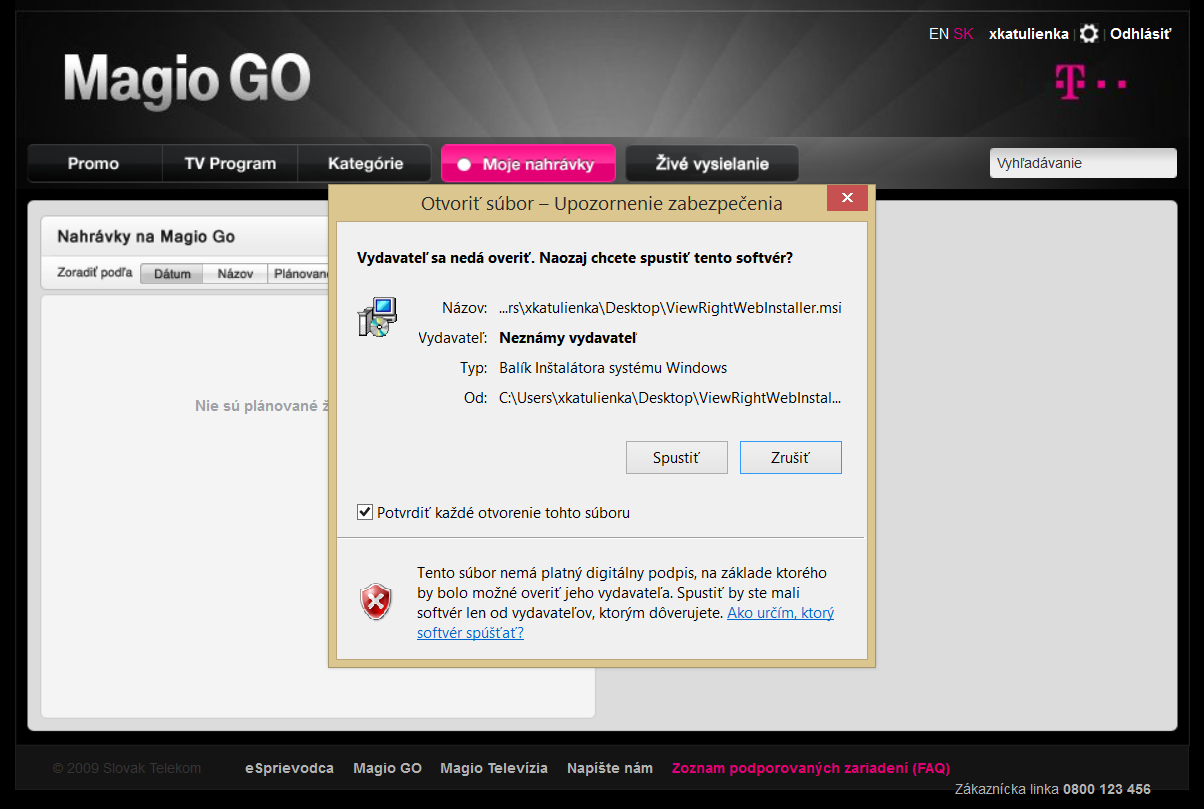The width and height of the screenshot is (1204, 809).
Task: Click the Windows Installer package icon
Action: pyautogui.click(x=377, y=317)
